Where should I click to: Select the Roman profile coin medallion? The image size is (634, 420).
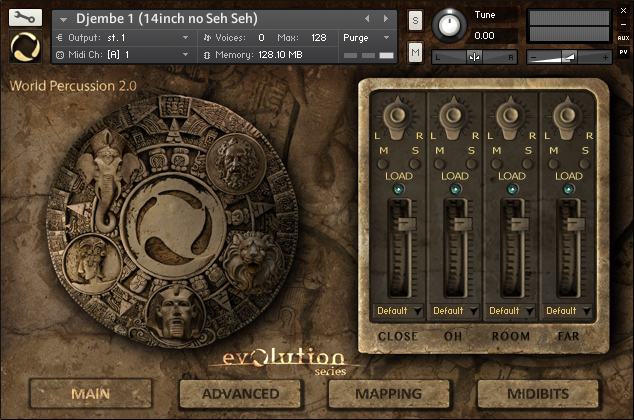pos(93,263)
